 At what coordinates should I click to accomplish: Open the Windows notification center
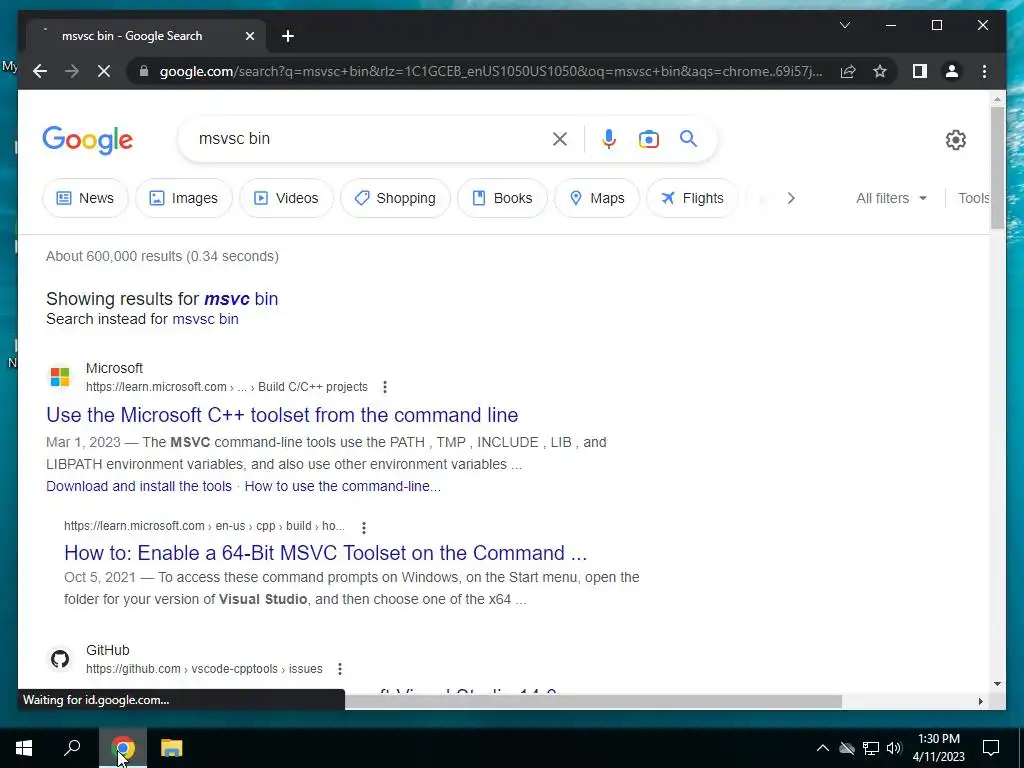[991, 748]
